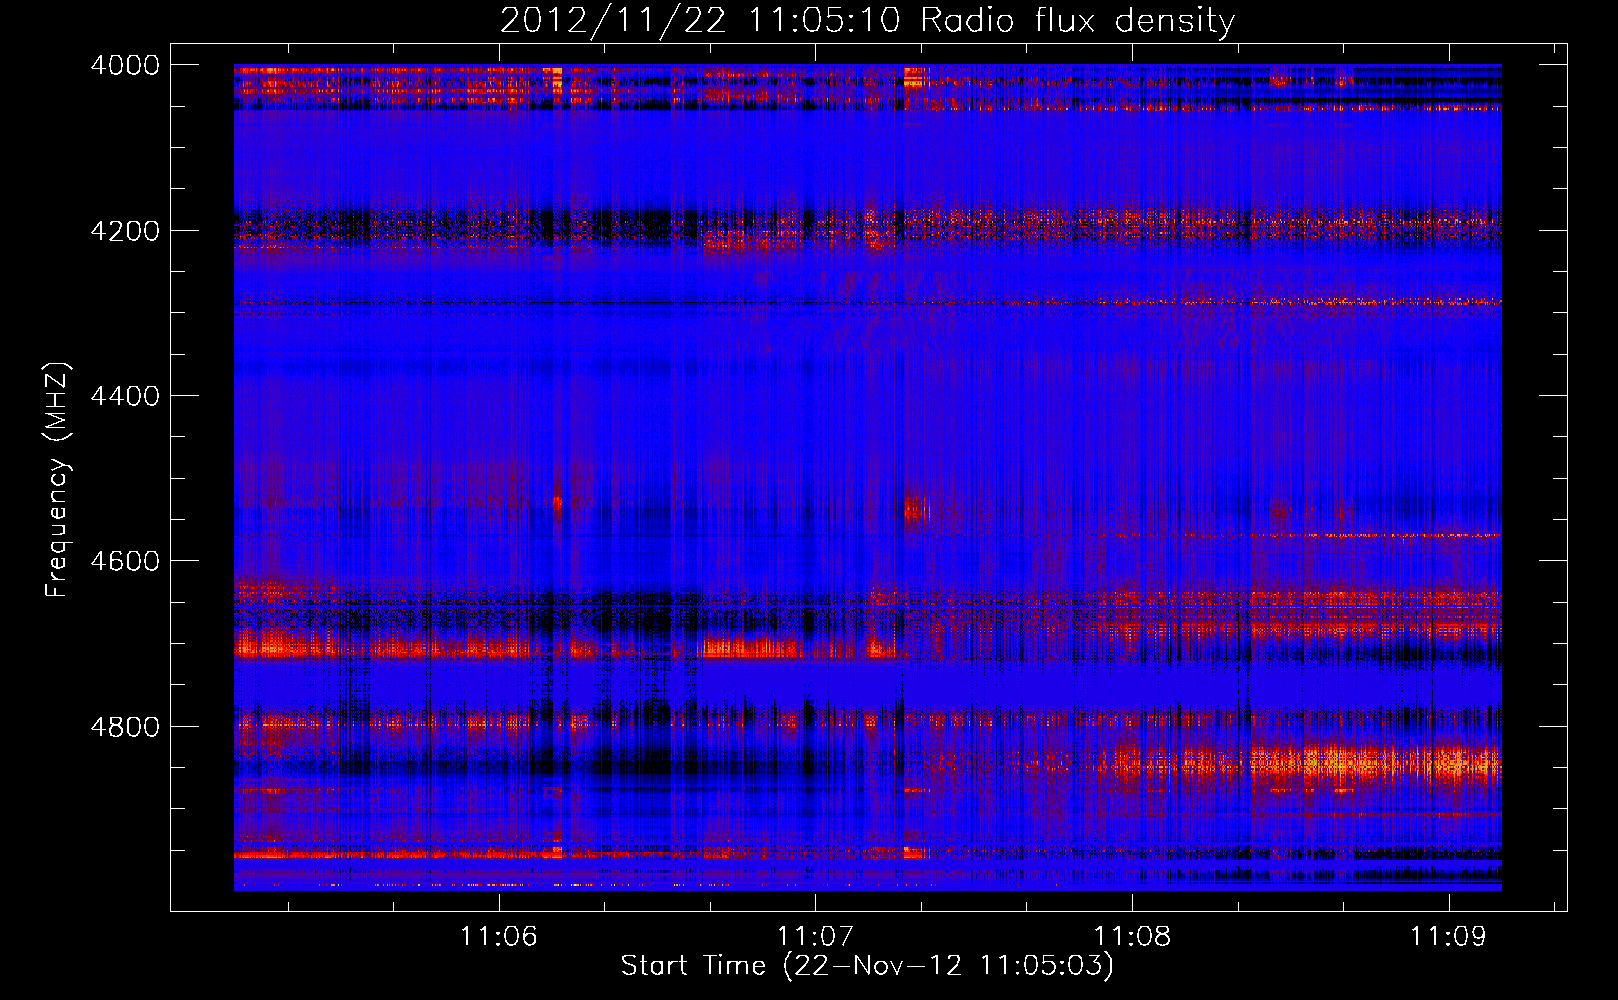Click the 11:09 time axis label
Screen dimensions: 1618x1000
coord(1448,936)
